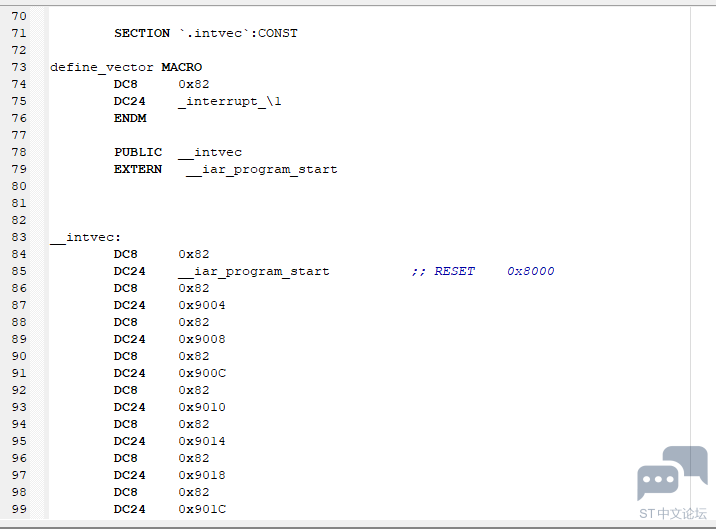Click __intvec symbol on line 78

tap(210, 153)
